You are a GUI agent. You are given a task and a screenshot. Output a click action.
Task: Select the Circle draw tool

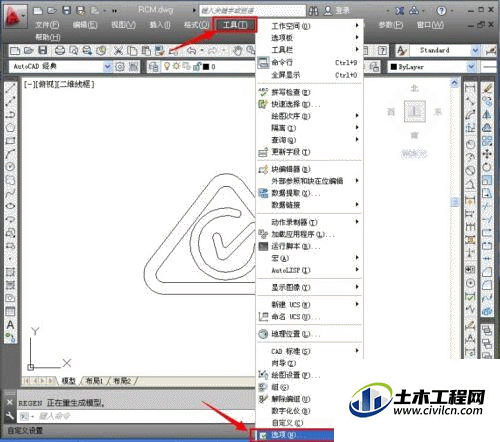tap(10, 166)
